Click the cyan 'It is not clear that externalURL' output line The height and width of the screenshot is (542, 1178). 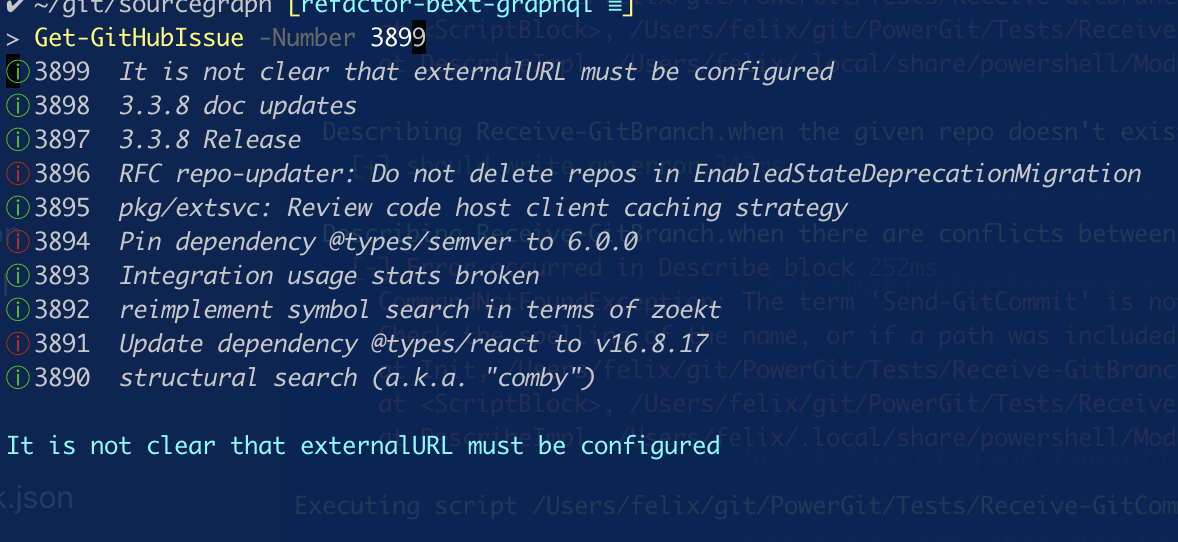[363, 446]
